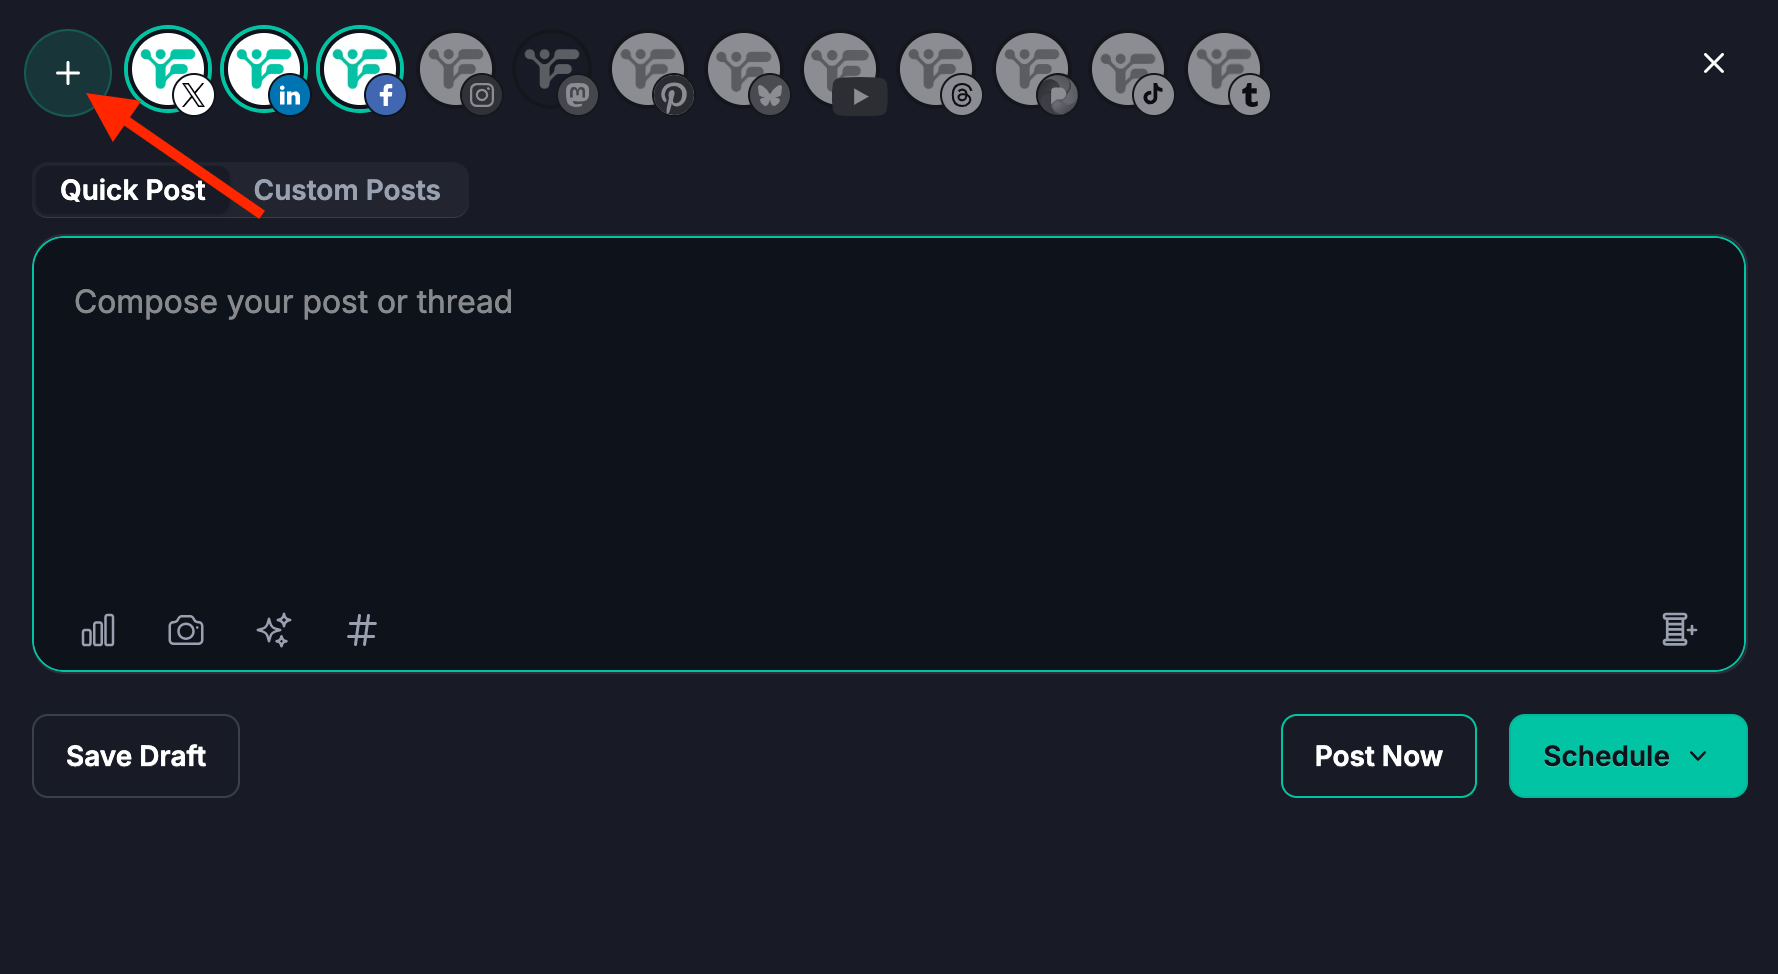Viewport: 1778px width, 974px height.
Task: Deselect the X (Twitter) account avatar
Action: [x=168, y=70]
